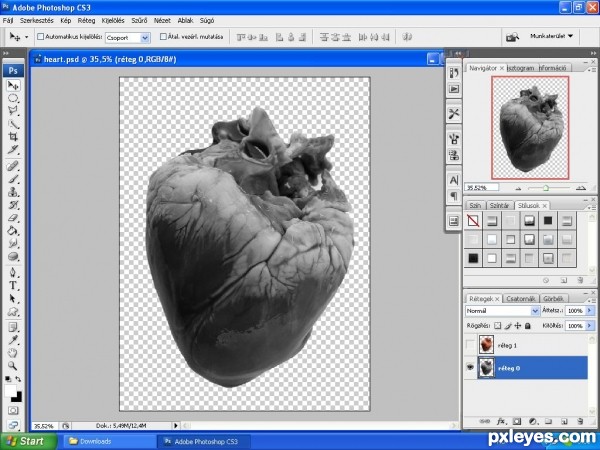Screen dimensions: 600x450
Task: Select the Sponge tool
Action: [x=13, y=256]
